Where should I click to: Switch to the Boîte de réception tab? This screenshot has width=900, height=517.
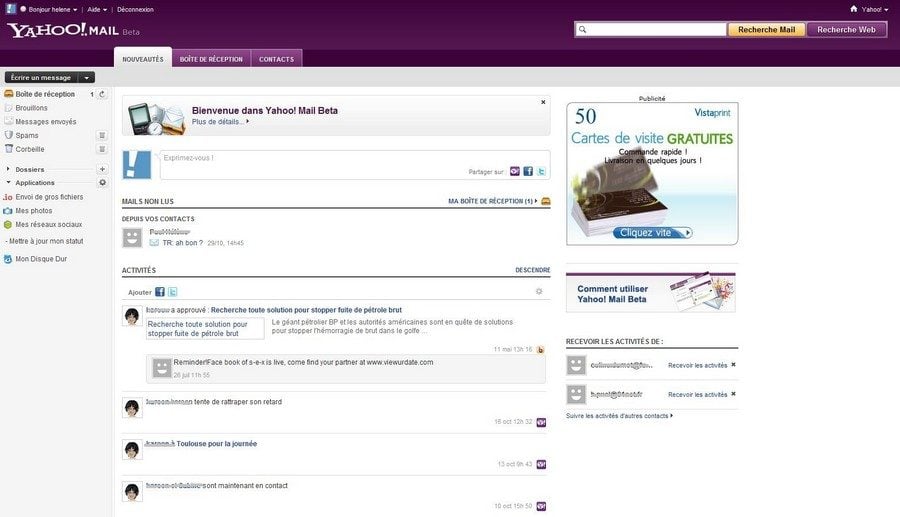coord(211,59)
